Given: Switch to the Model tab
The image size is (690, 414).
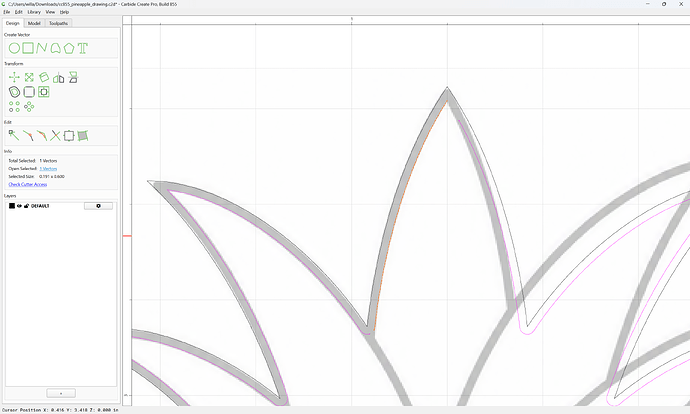Looking at the screenshot, I should [34, 23].
